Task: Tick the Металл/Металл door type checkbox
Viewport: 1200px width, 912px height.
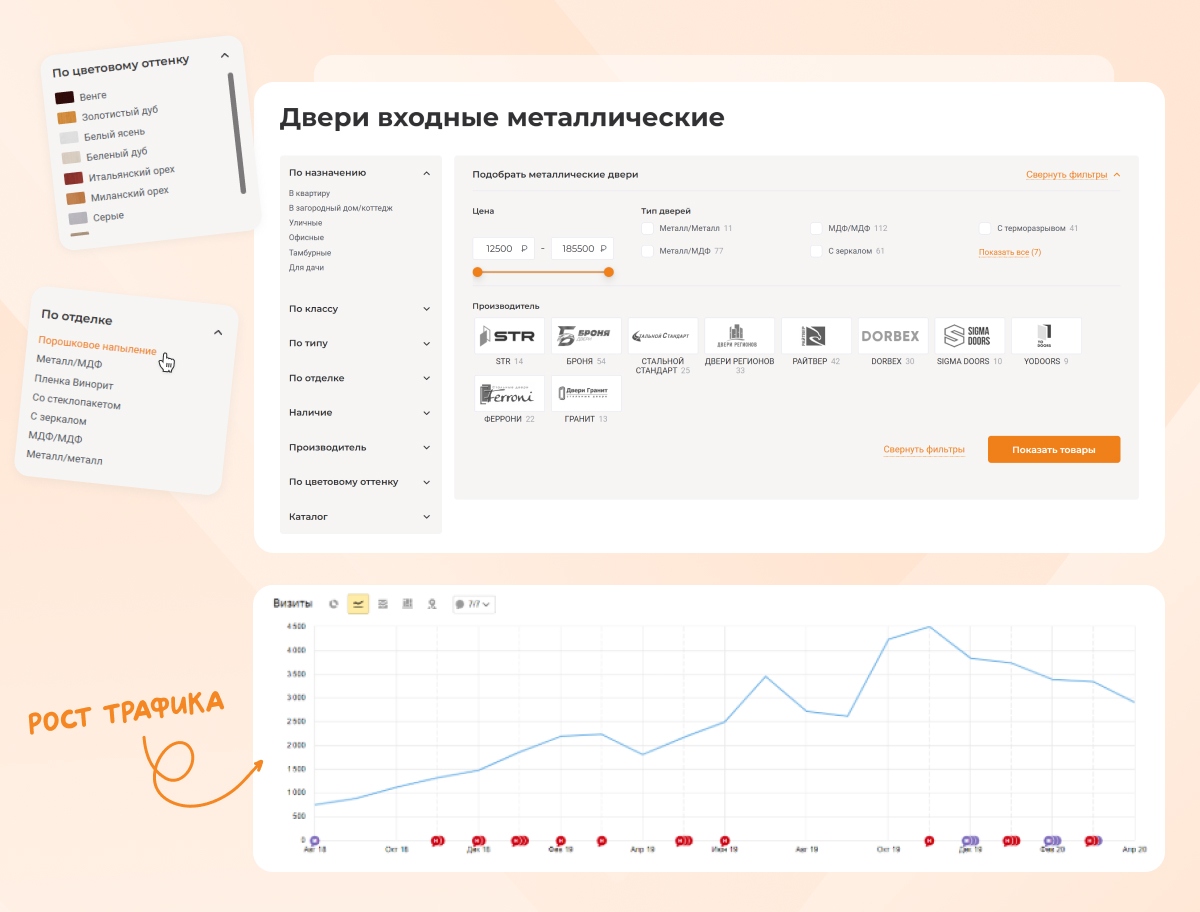Action: point(647,228)
